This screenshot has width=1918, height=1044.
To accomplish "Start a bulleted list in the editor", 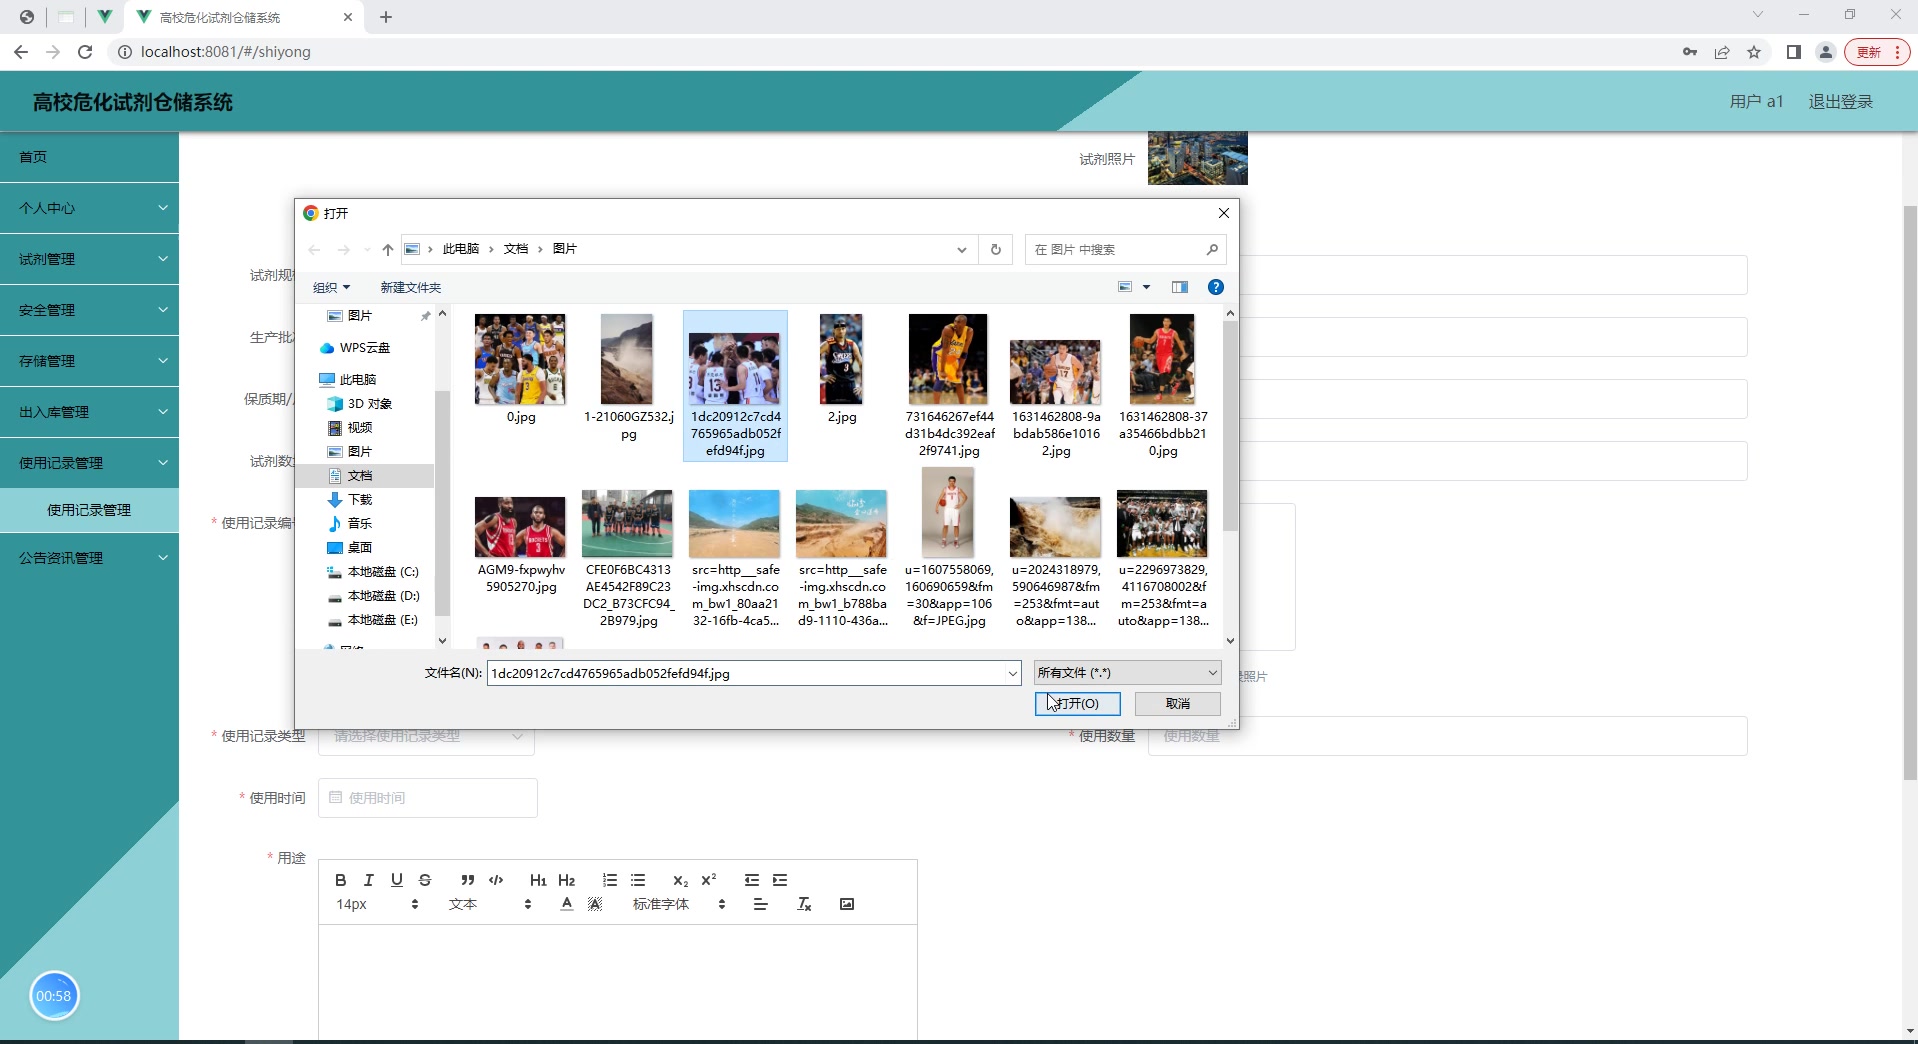I will point(638,880).
